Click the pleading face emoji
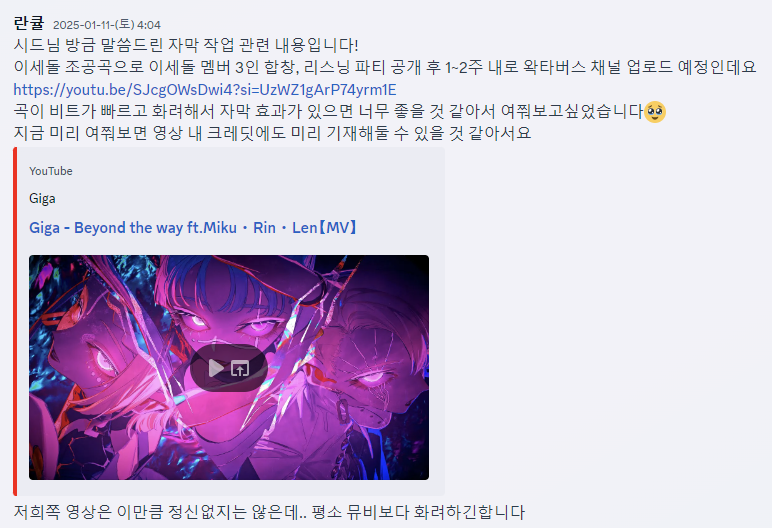 655,112
